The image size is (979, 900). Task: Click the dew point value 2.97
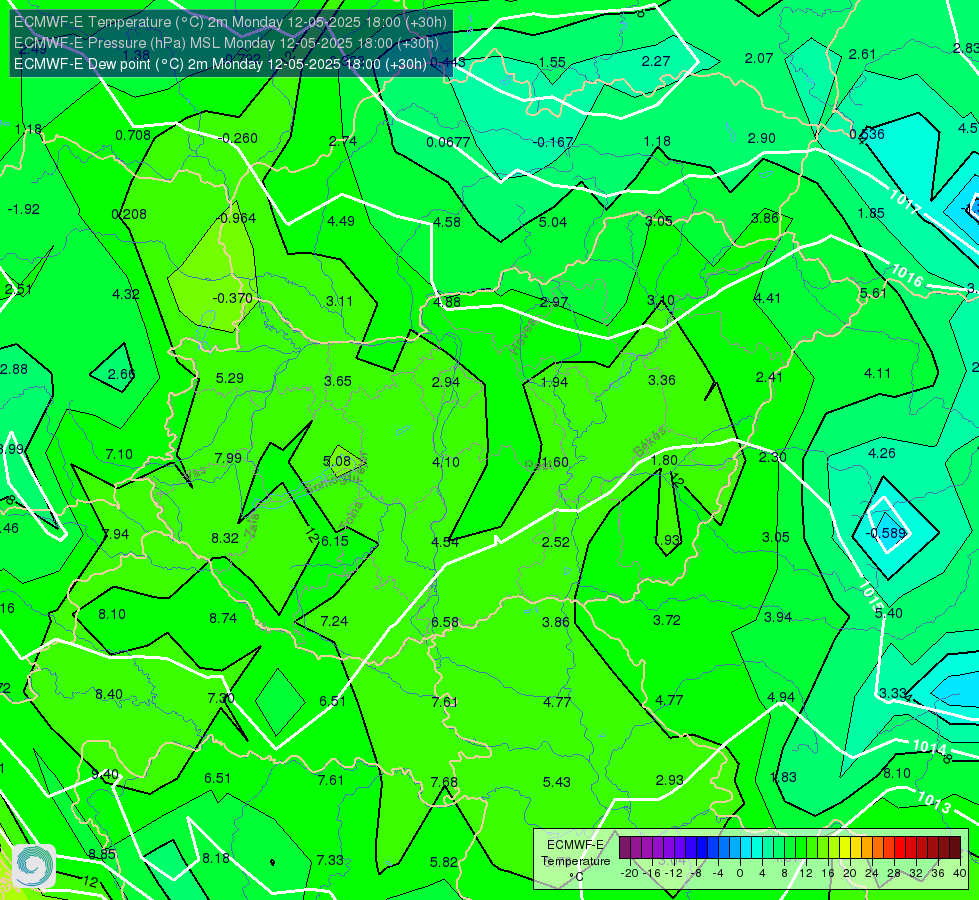tap(554, 302)
